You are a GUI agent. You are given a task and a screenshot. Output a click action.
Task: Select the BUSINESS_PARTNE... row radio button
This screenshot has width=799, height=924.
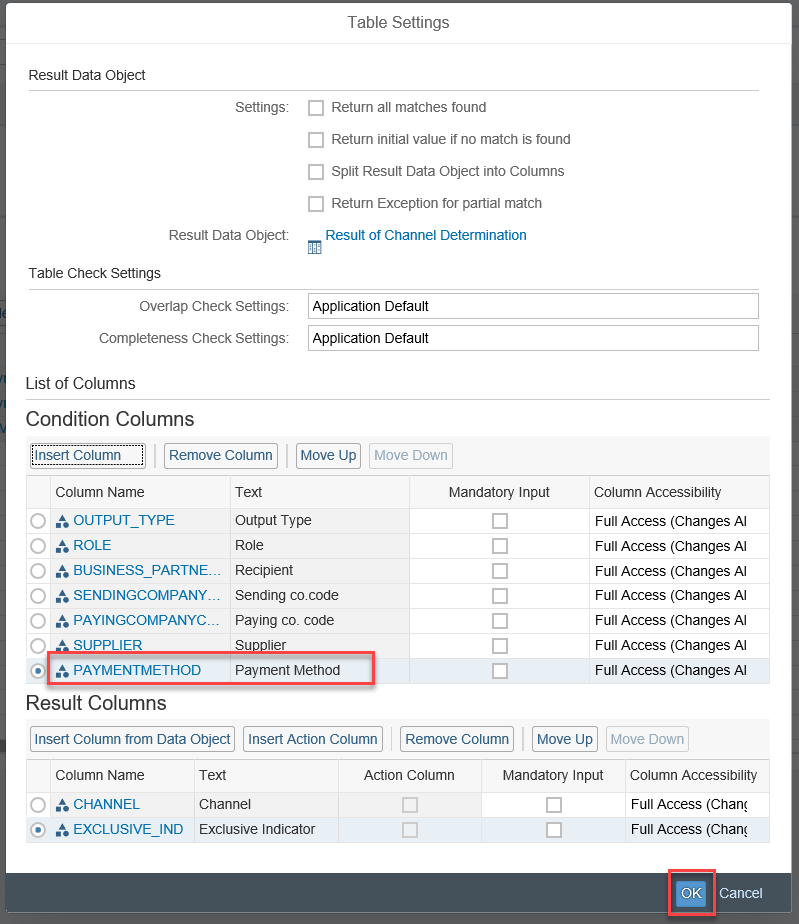tap(38, 571)
